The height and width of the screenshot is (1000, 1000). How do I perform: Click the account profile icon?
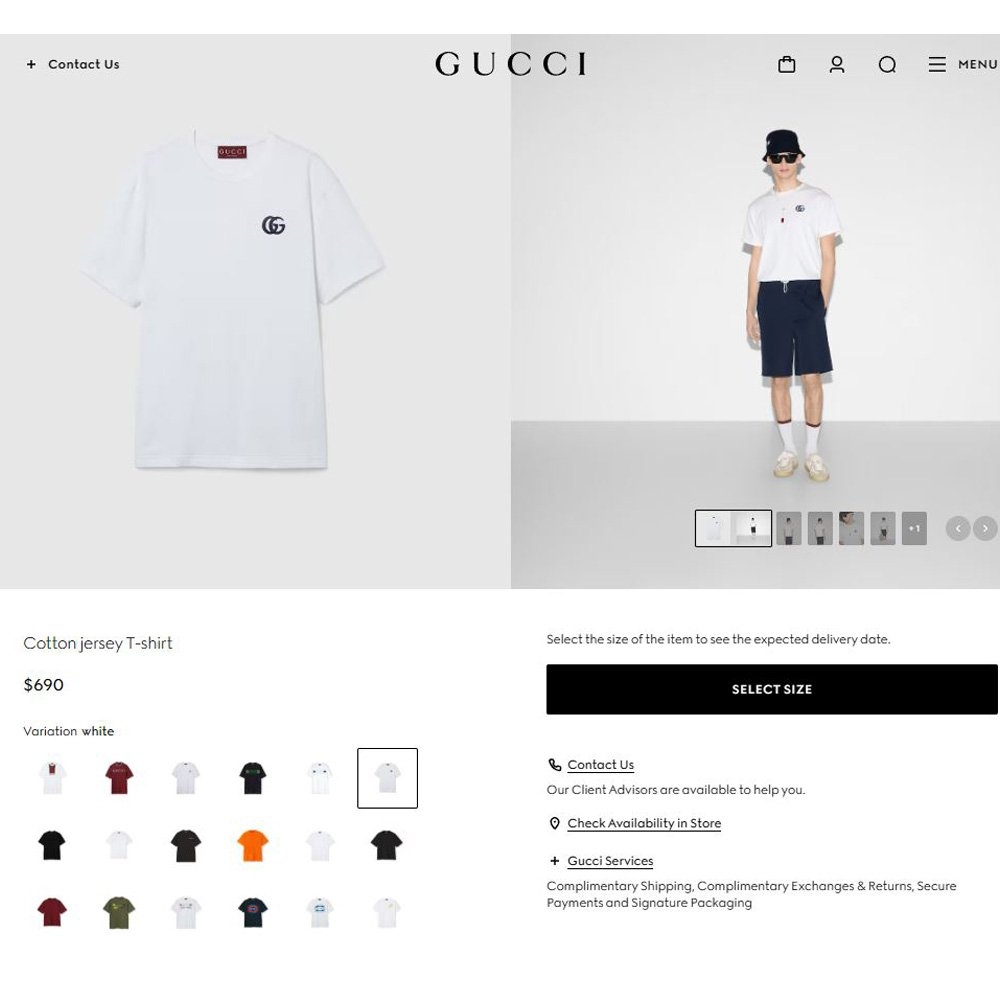(837, 64)
